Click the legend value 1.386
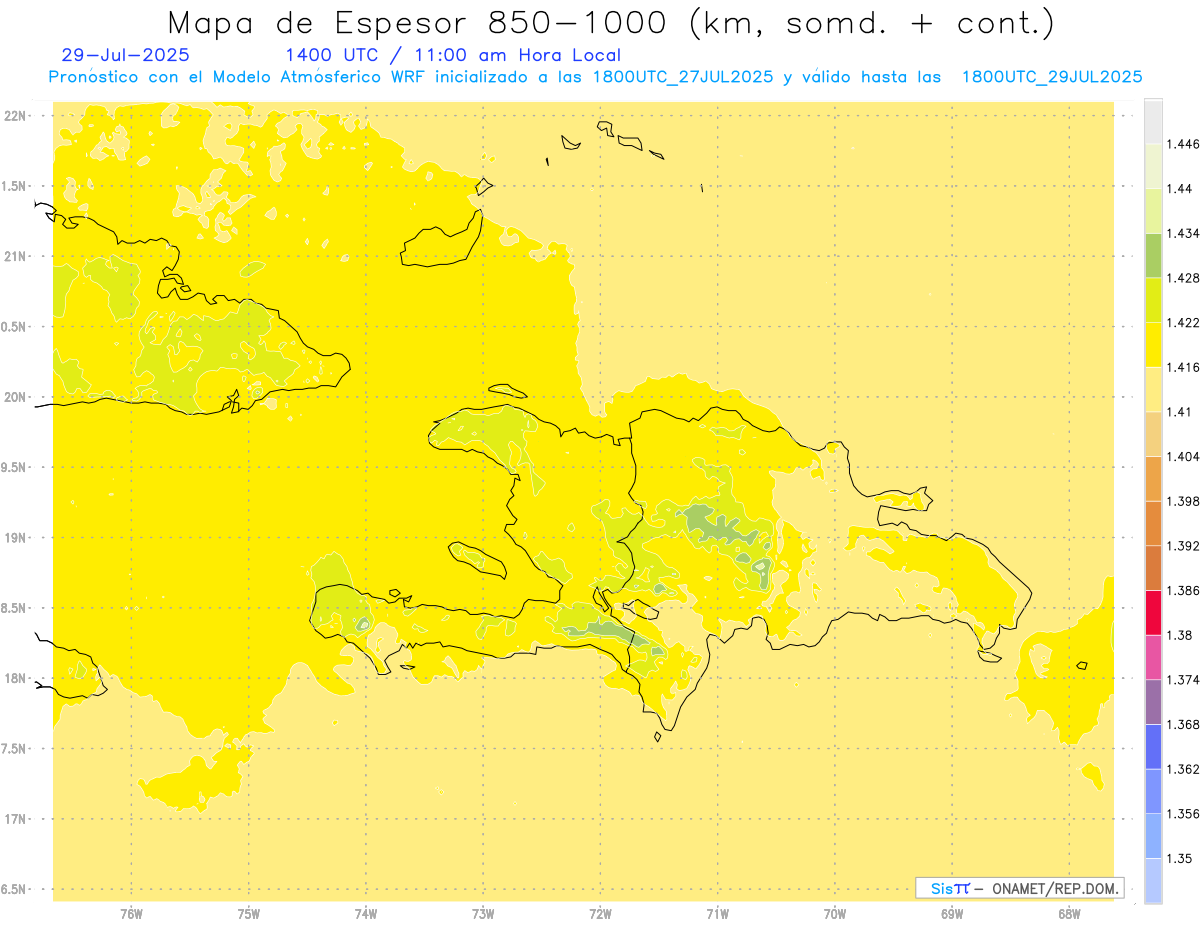1200x927 pixels. point(1185,590)
